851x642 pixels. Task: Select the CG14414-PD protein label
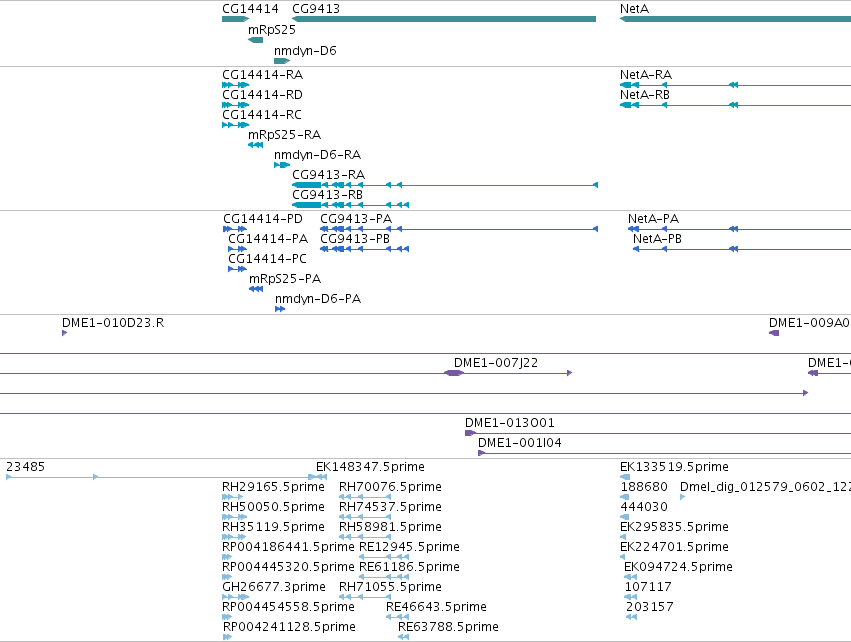[x=263, y=219]
